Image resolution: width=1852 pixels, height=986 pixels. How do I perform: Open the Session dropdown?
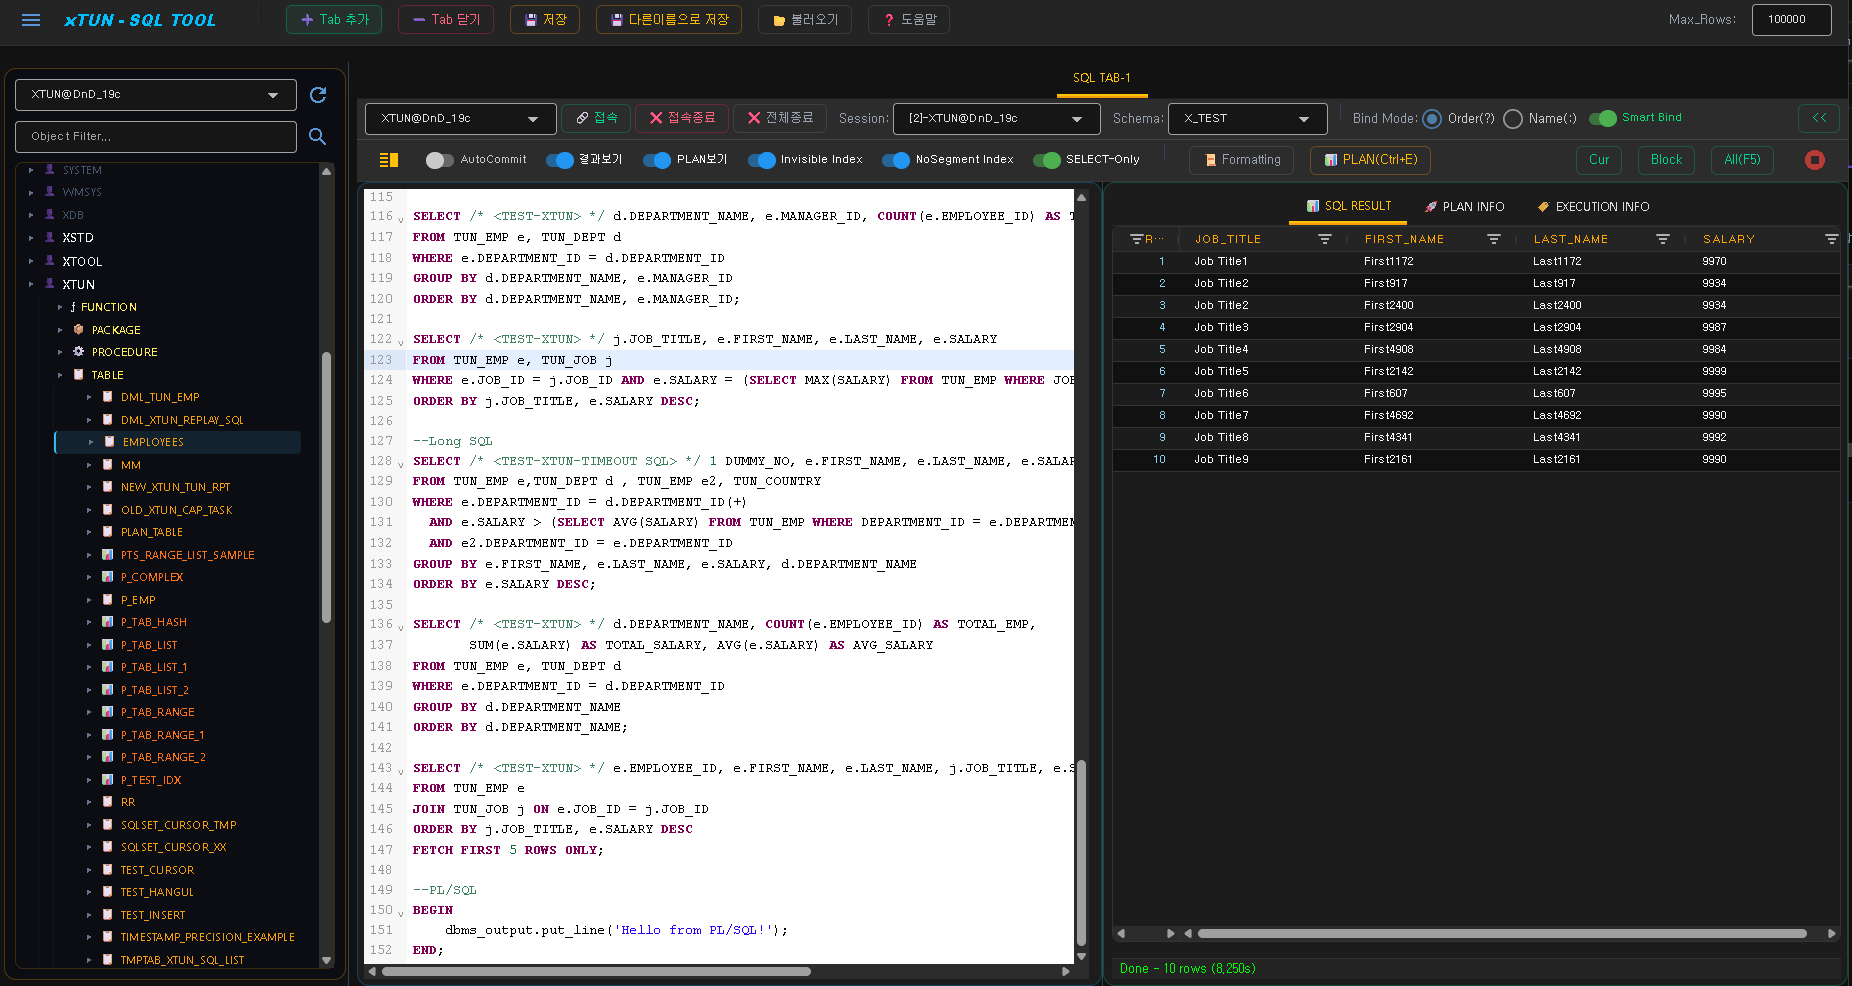[x=996, y=118]
